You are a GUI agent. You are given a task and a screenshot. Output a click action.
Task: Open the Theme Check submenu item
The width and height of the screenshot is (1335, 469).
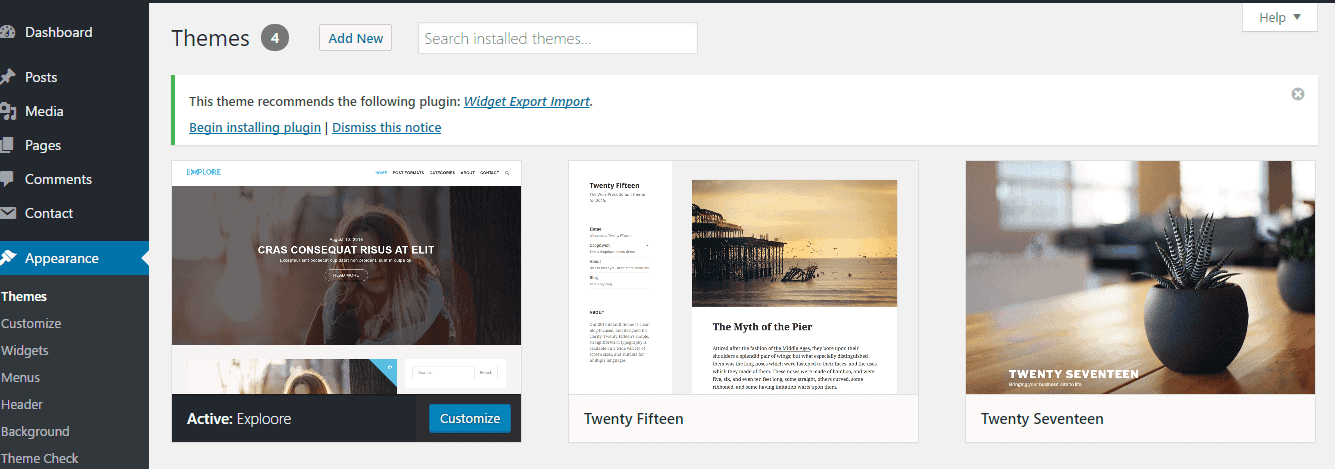(x=40, y=458)
